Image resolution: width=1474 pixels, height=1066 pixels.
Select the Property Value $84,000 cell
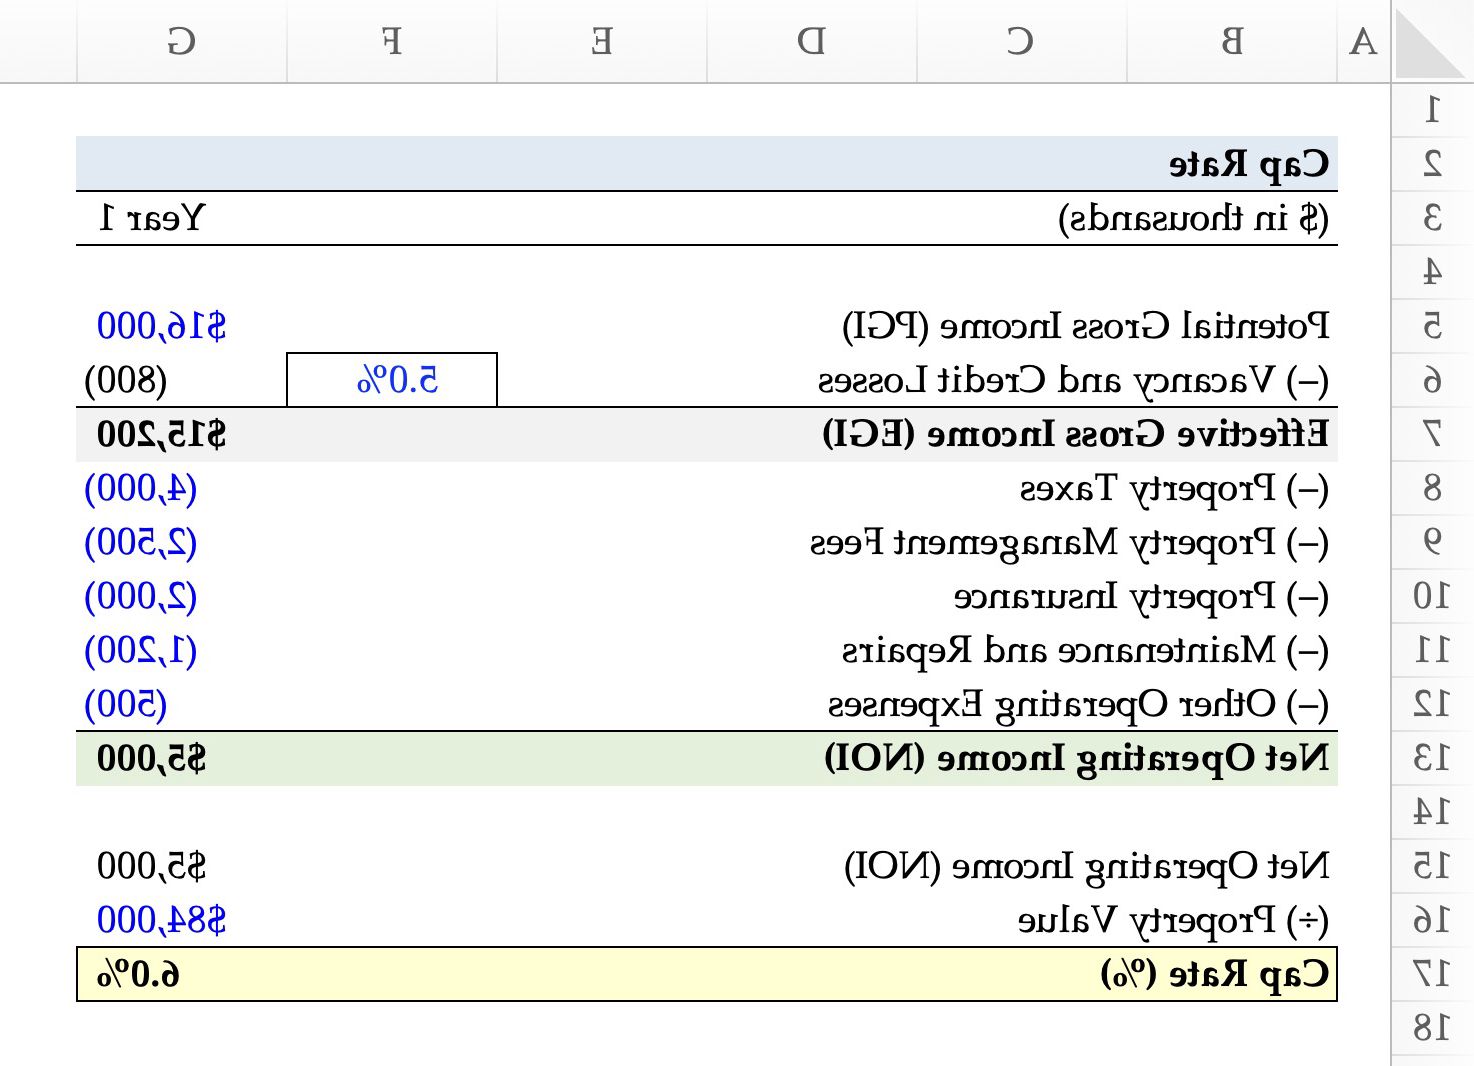[x=162, y=920]
